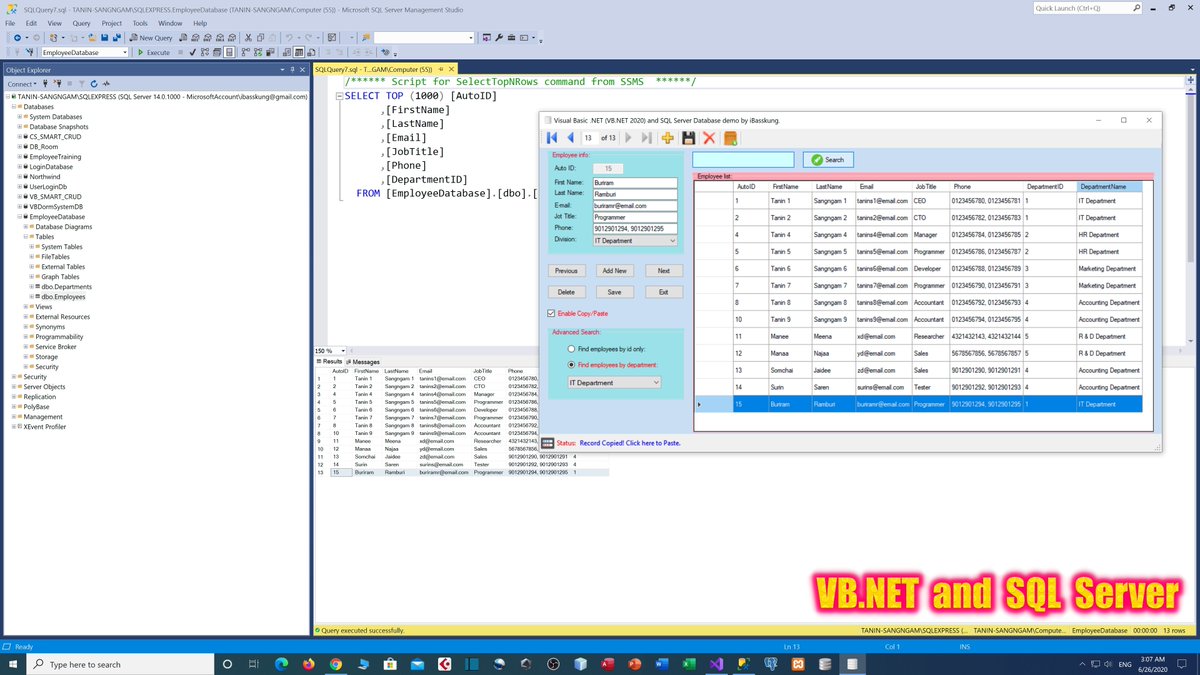The height and width of the screenshot is (675, 1200).
Task: Click the search text field
Action: [743, 160]
